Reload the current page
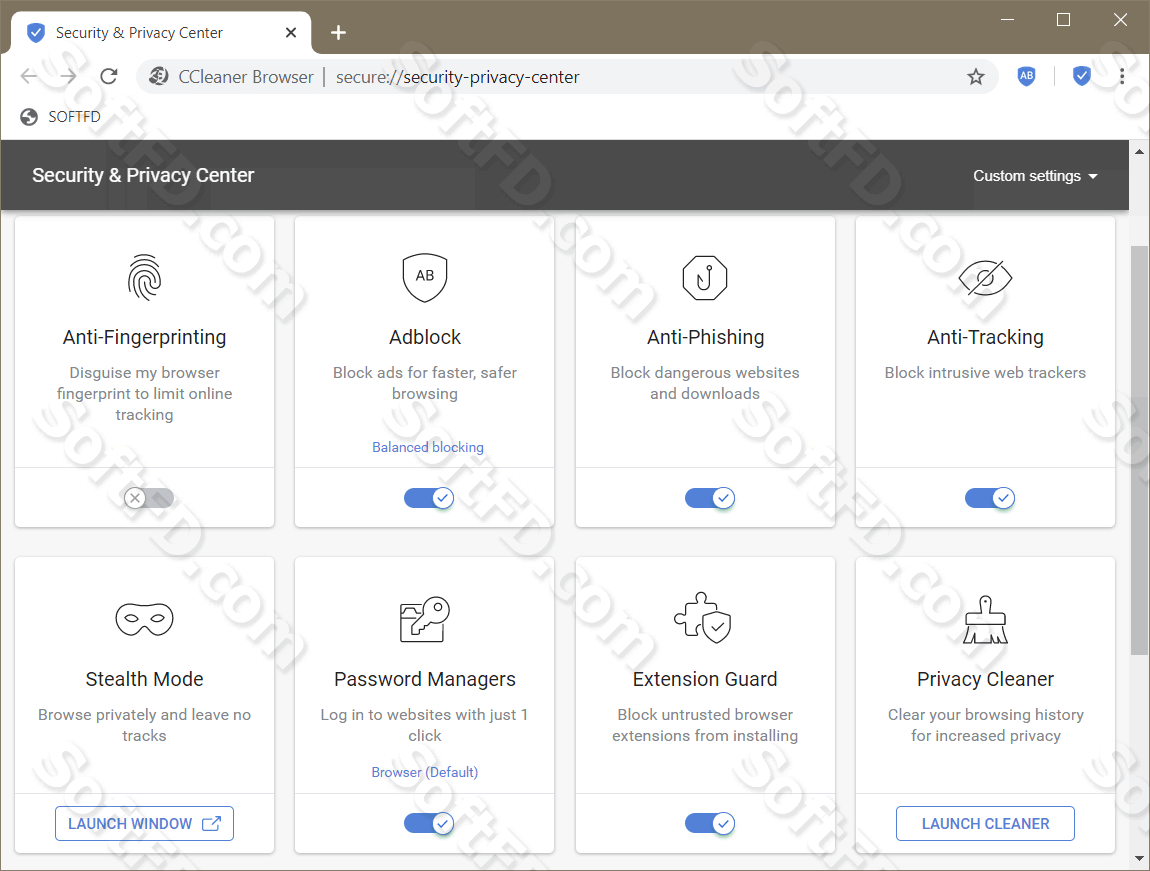The image size is (1150, 871). coord(109,76)
